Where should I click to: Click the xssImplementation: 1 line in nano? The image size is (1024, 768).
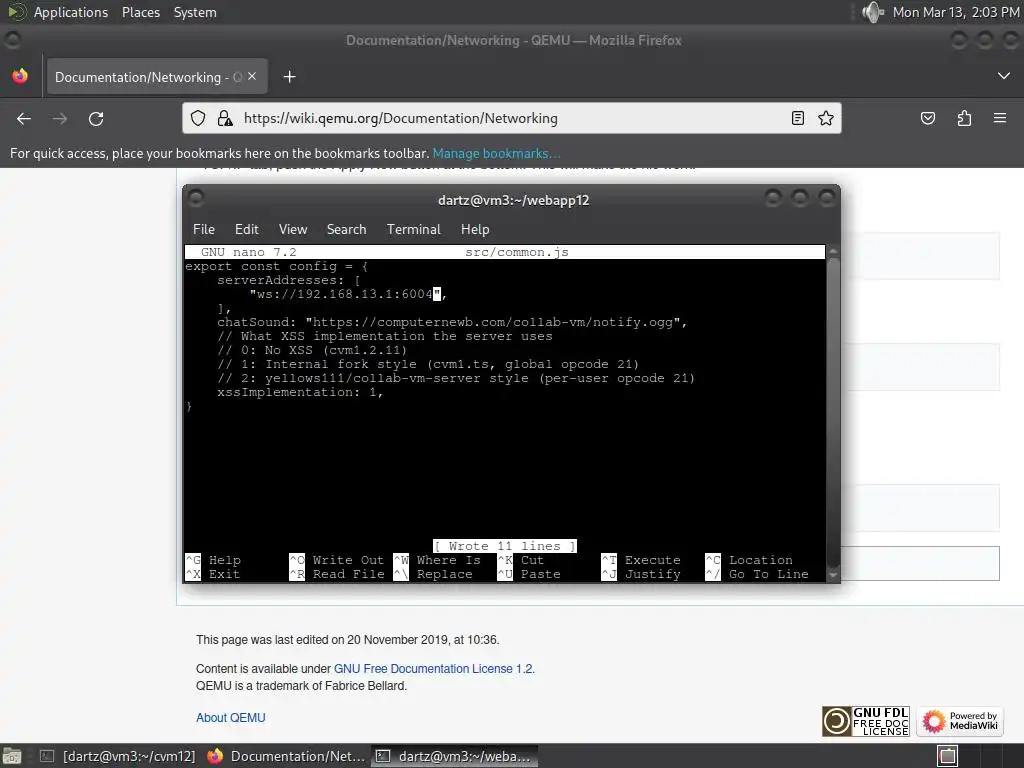coord(300,392)
